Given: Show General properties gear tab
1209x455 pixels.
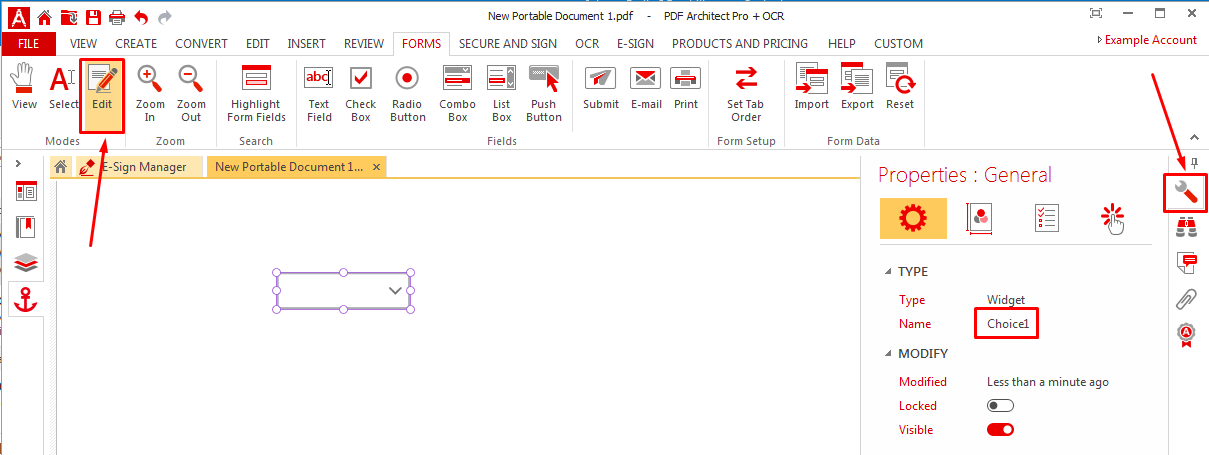Looking at the screenshot, I should click(x=912, y=218).
